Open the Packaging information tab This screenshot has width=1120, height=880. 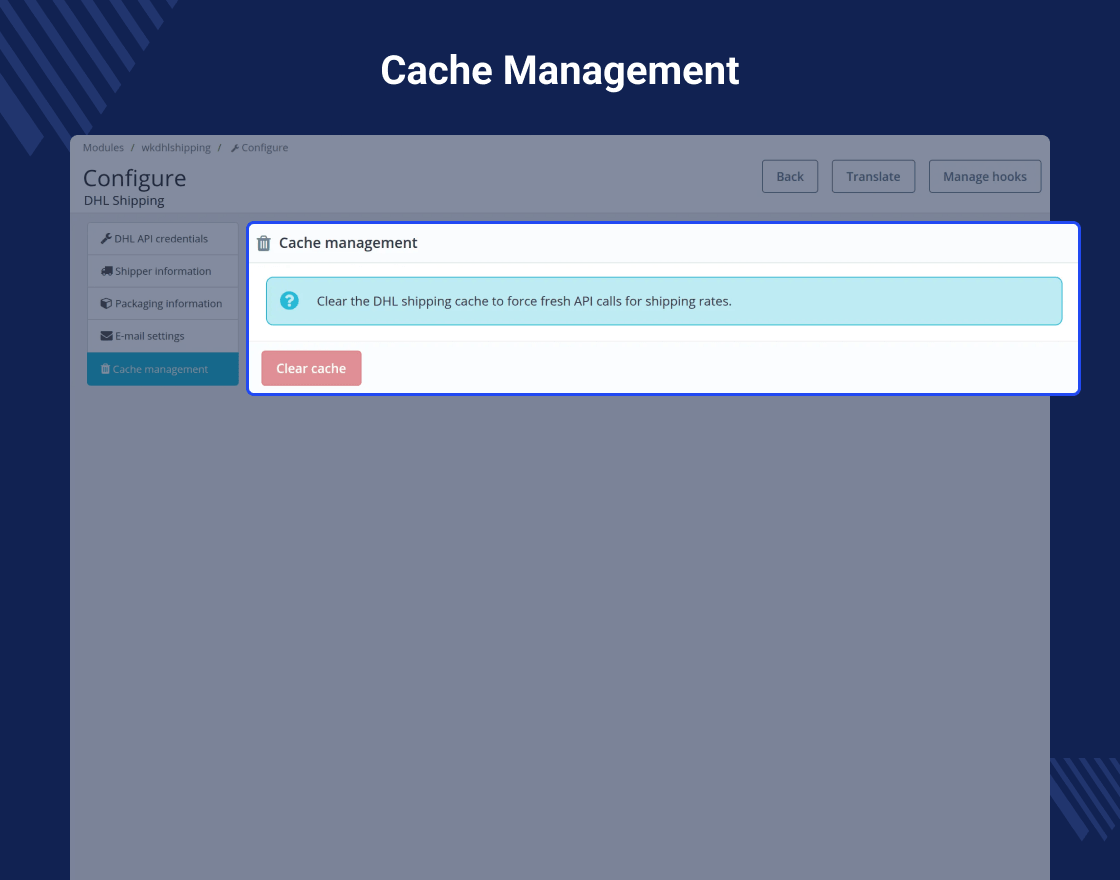163,304
